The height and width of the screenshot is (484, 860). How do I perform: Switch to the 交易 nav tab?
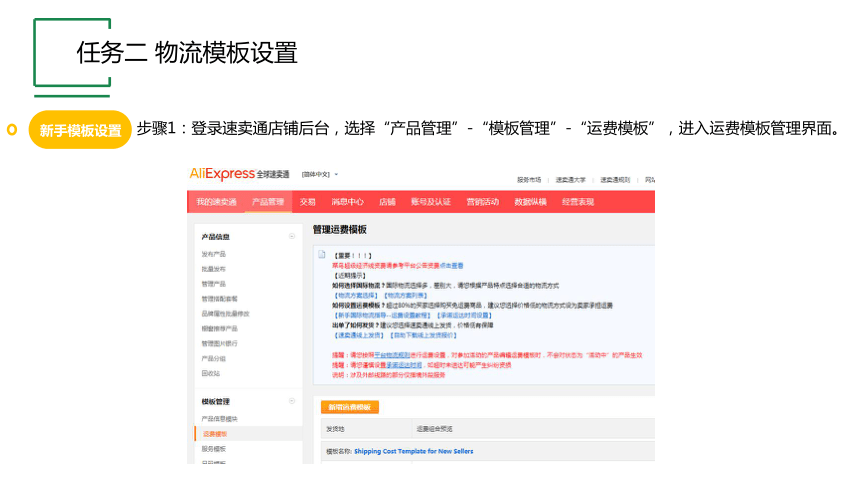[x=308, y=202]
